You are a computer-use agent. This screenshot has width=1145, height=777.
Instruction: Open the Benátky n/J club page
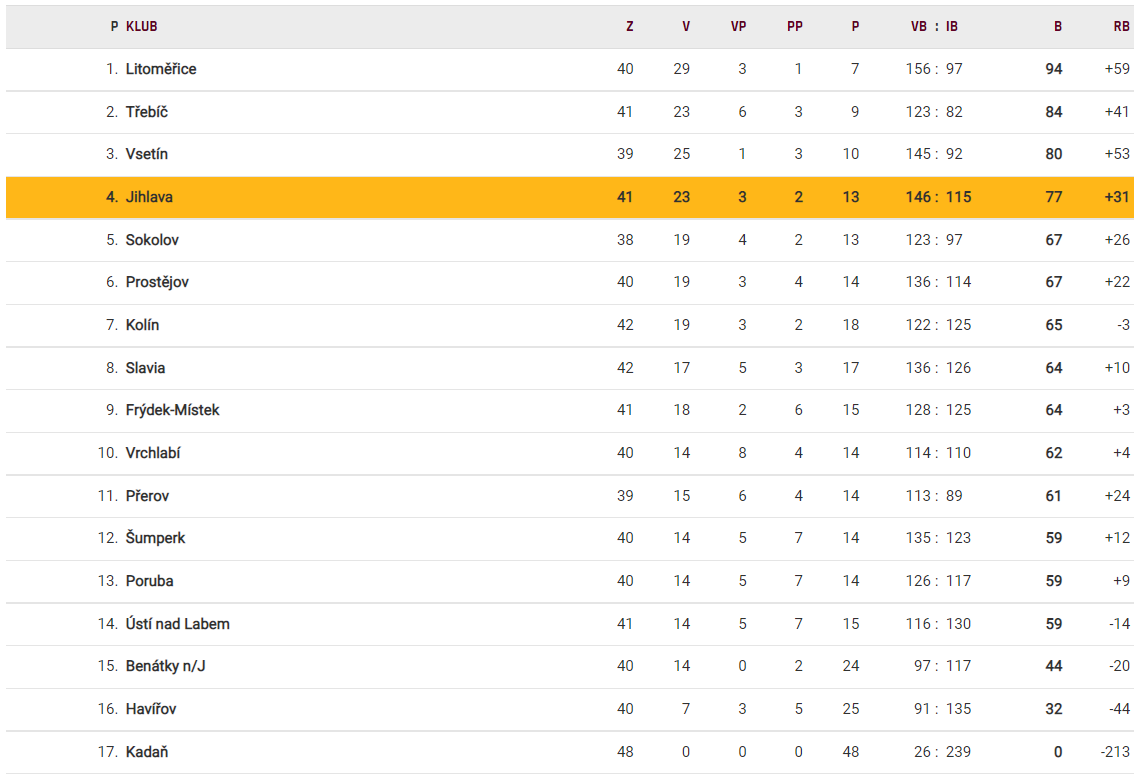click(166, 666)
